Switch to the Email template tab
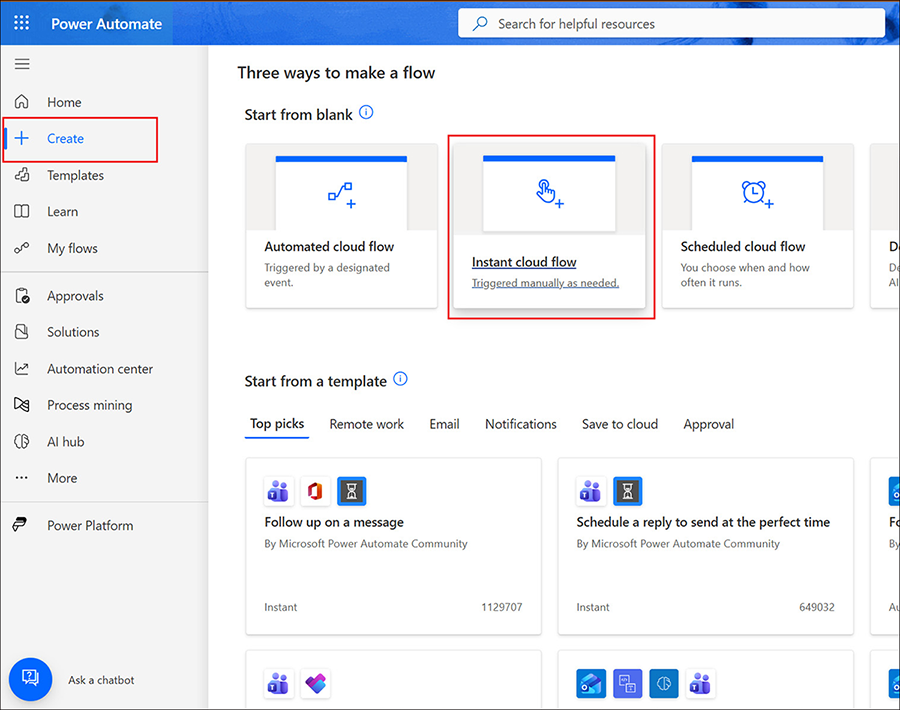 pyautogui.click(x=444, y=424)
